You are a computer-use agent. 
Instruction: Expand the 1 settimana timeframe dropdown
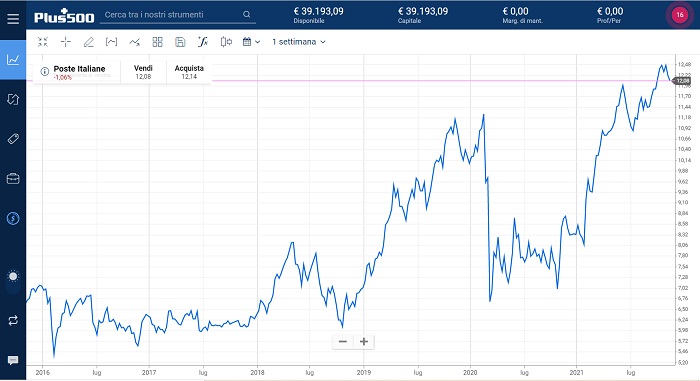click(x=299, y=42)
